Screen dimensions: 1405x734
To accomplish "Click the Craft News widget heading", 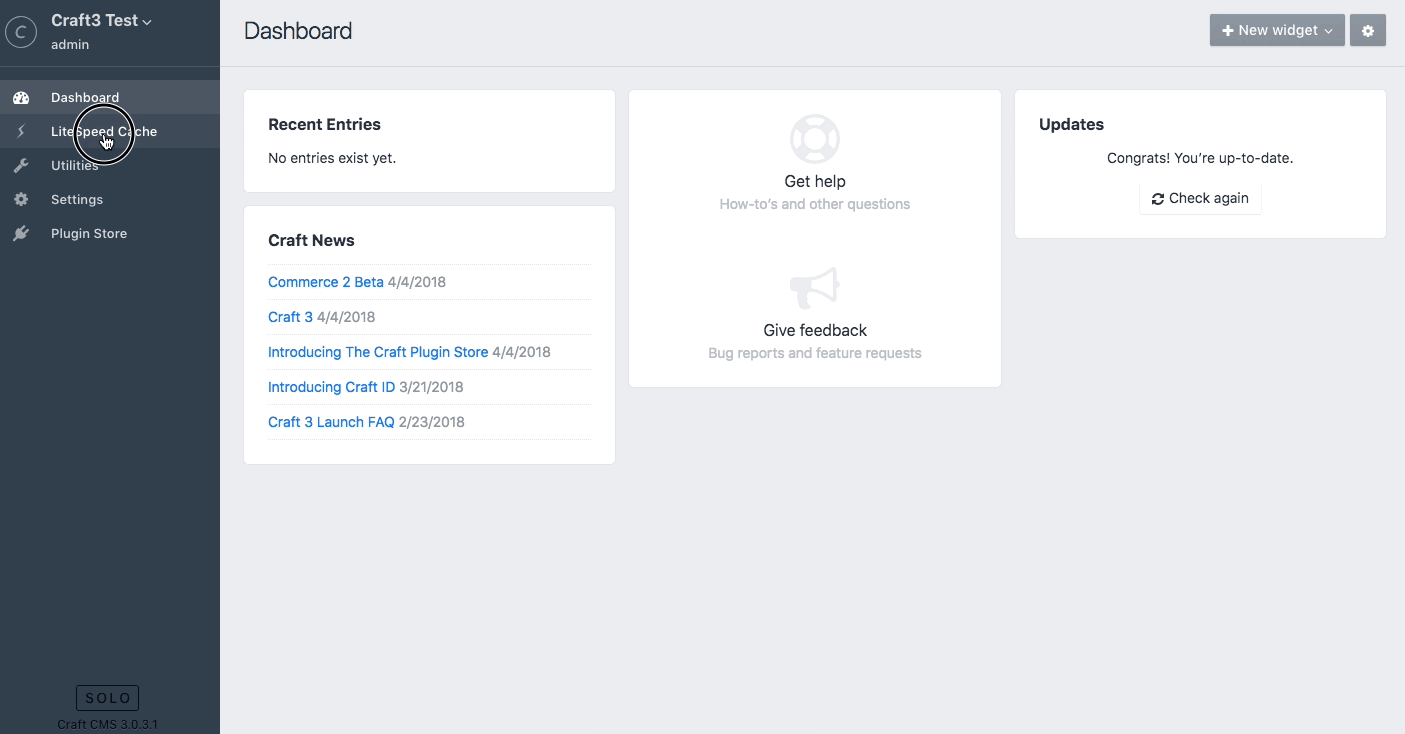I will click(x=311, y=240).
